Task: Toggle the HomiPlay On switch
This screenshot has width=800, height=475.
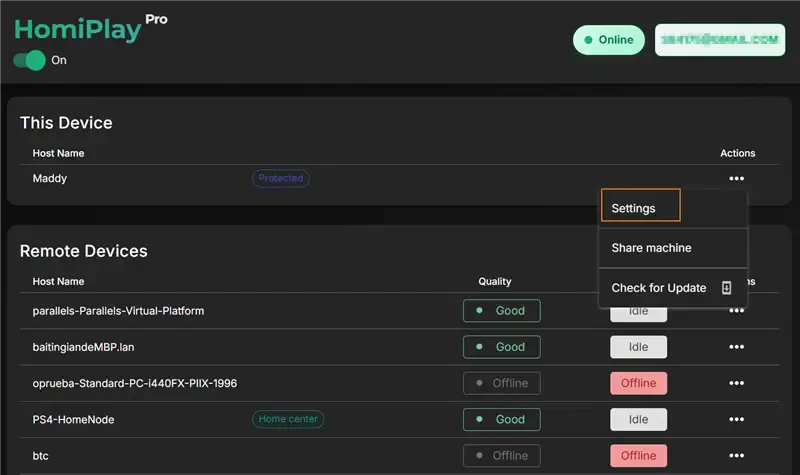Action: pos(30,60)
